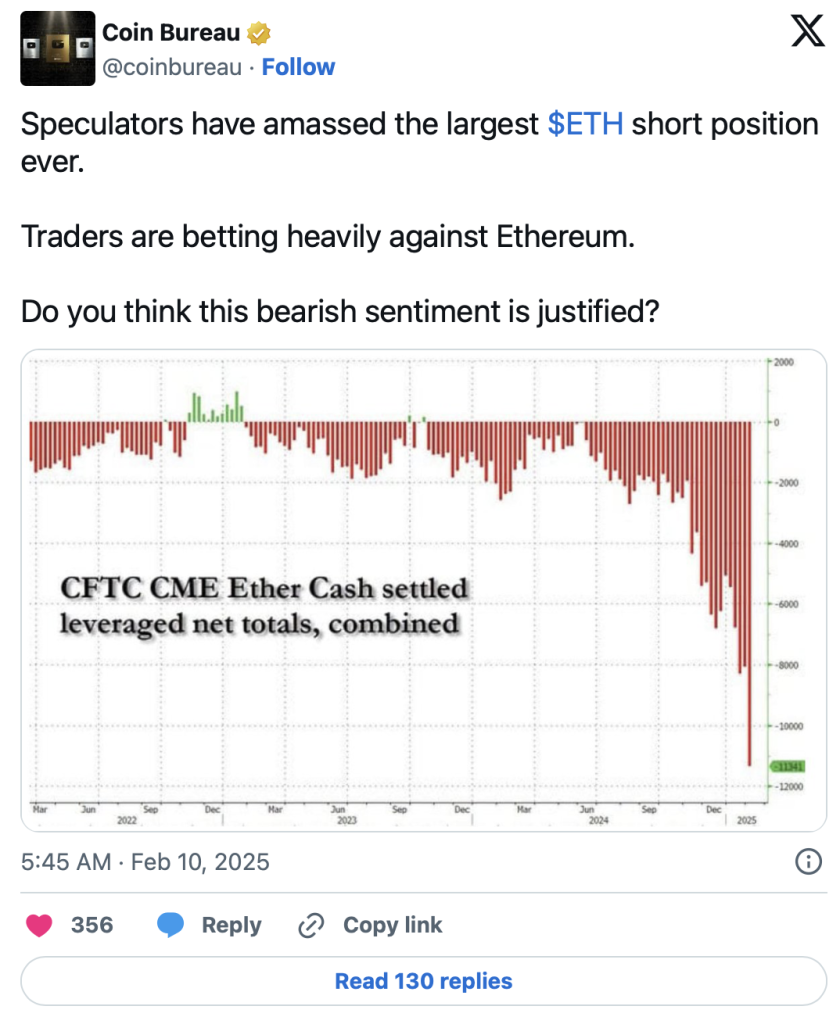Read 130 replies
840x1024 pixels.
pyautogui.click(x=423, y=982)
